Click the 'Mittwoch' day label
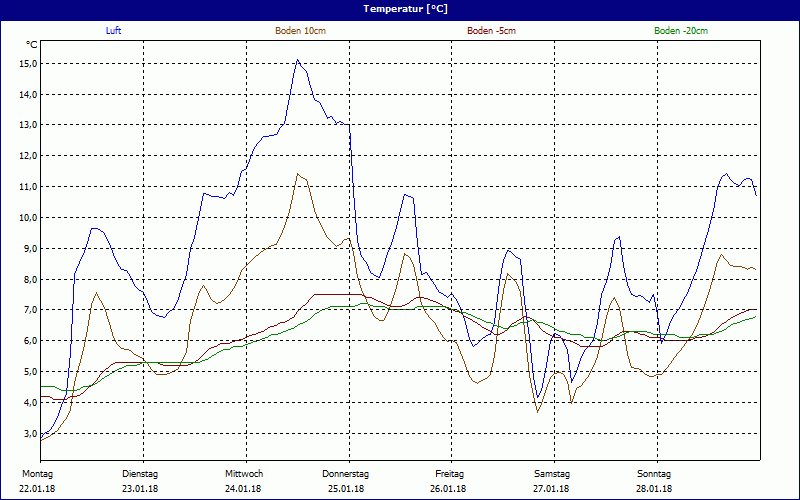The height and width of the screenshot is (500, 800). click(x=244, y=474)
